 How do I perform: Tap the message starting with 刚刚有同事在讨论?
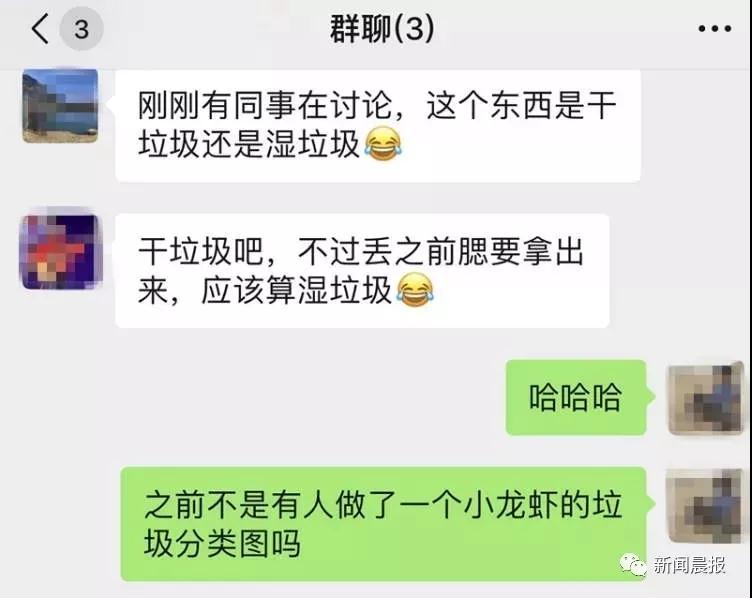pyautogui.click(x=378, y=125)
